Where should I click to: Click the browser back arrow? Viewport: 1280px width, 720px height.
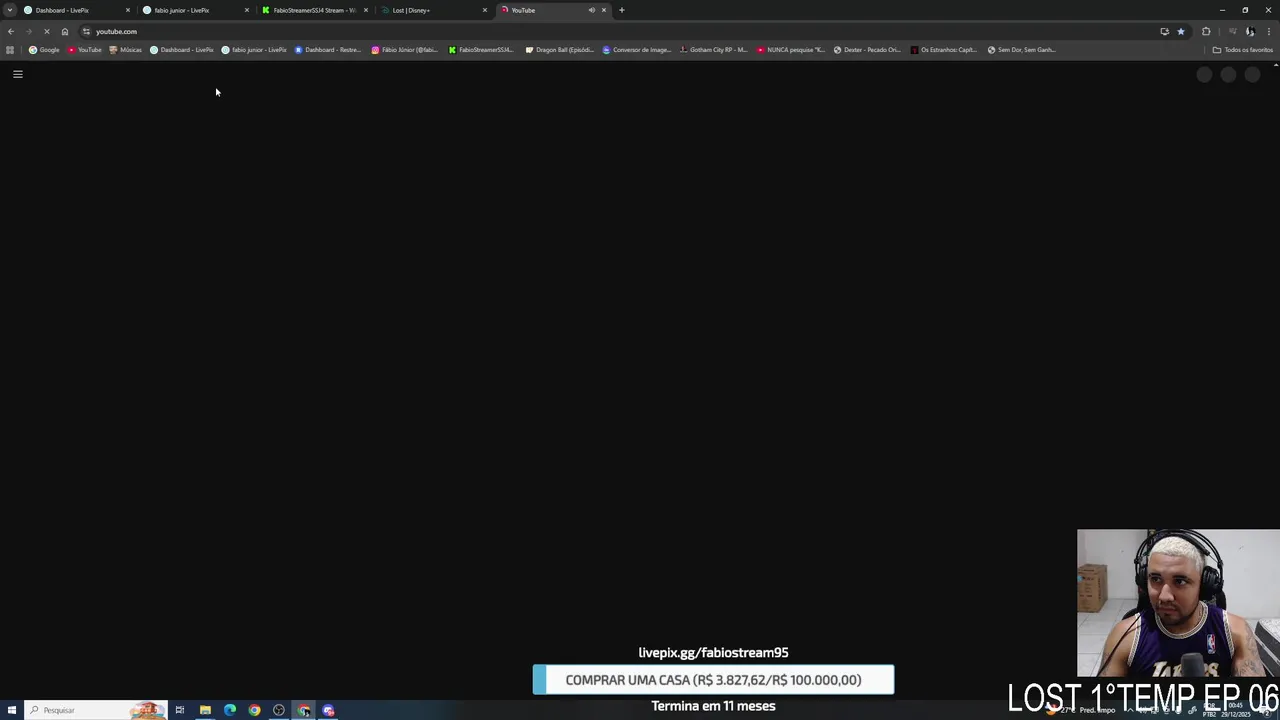(11, 31)
